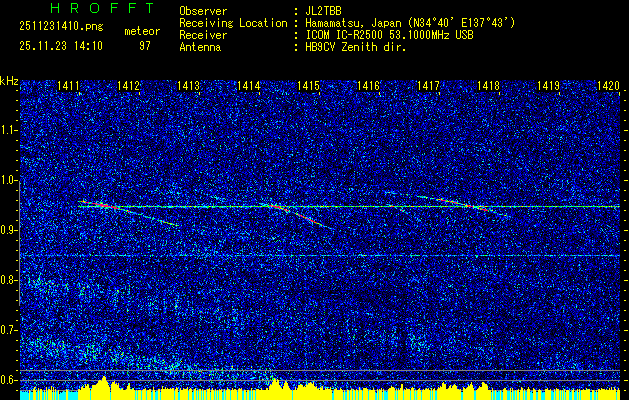Click the 1420 time marker
This screenshot has height=400, width=629.
pos(608,87)
